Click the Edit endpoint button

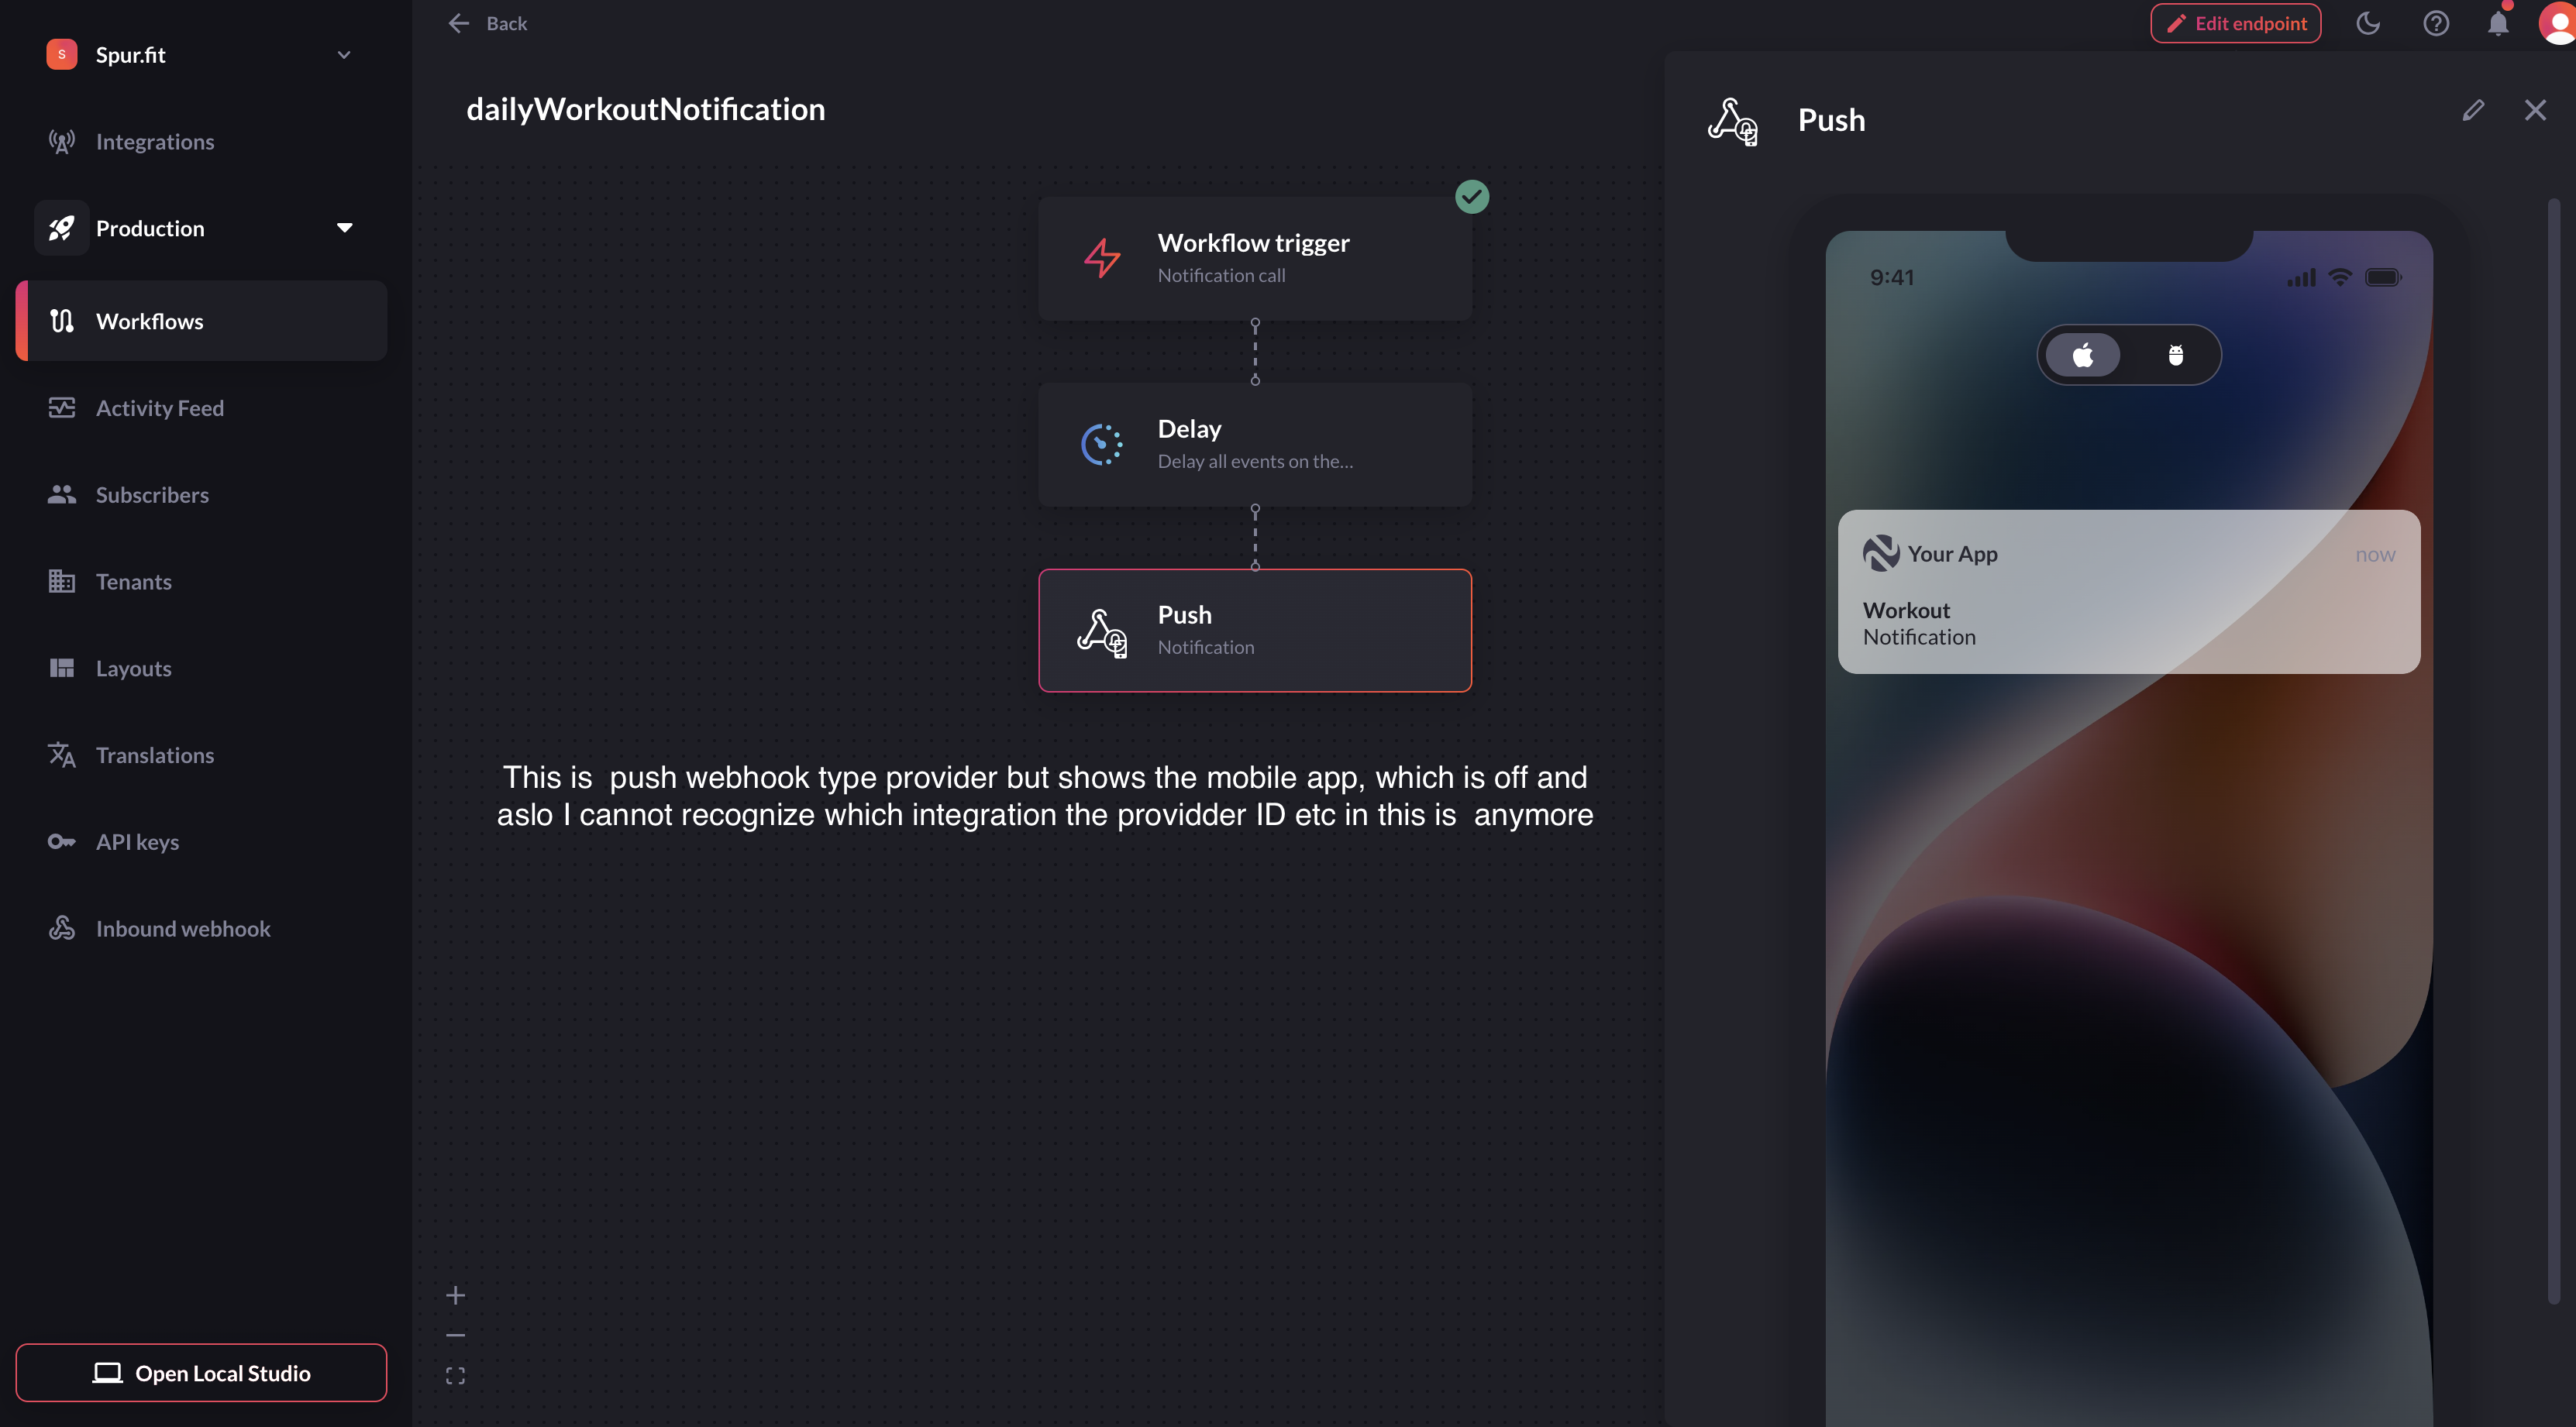(x=2236, y=23)
